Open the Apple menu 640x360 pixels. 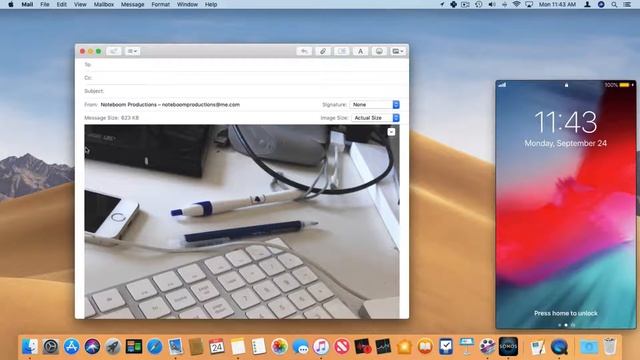pyautogui.click(x=11, y=4)
